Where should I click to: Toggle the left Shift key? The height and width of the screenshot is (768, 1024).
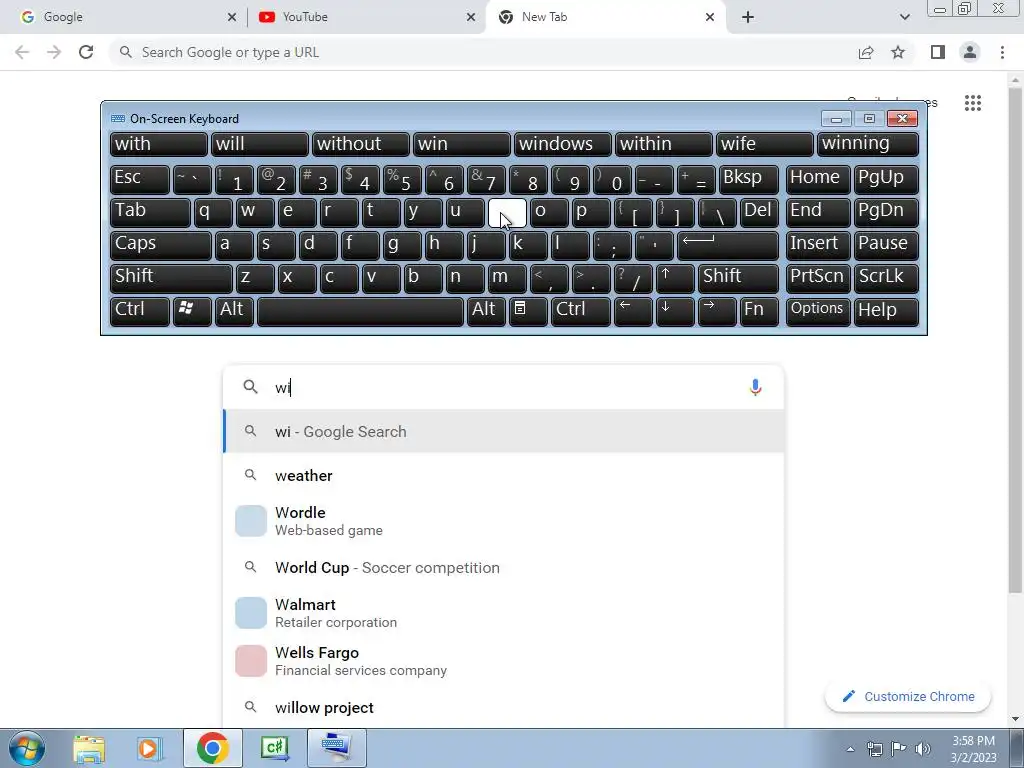(x=171, y=278)
